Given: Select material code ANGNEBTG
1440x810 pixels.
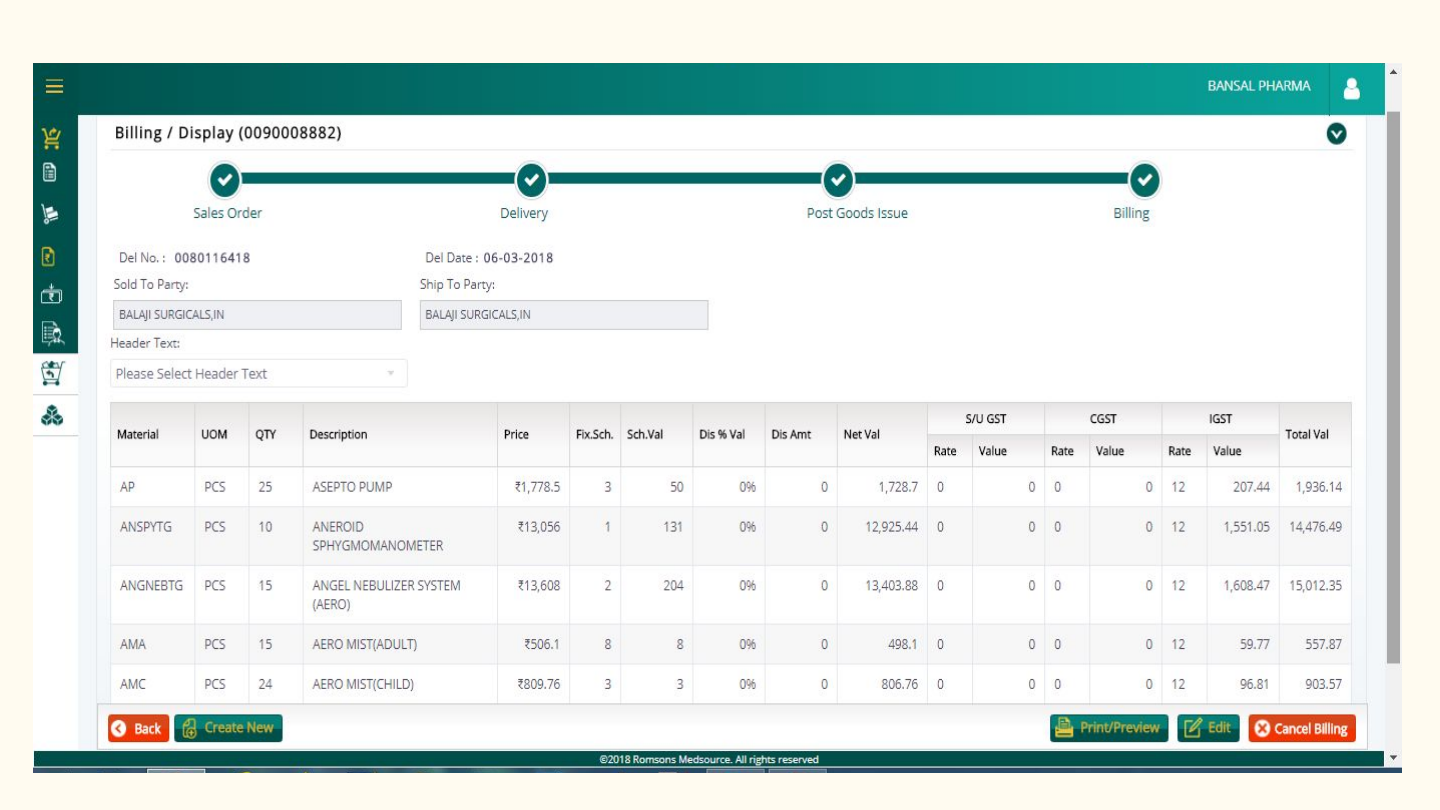Looking at the screenshot, I should (x=152, y=586).
